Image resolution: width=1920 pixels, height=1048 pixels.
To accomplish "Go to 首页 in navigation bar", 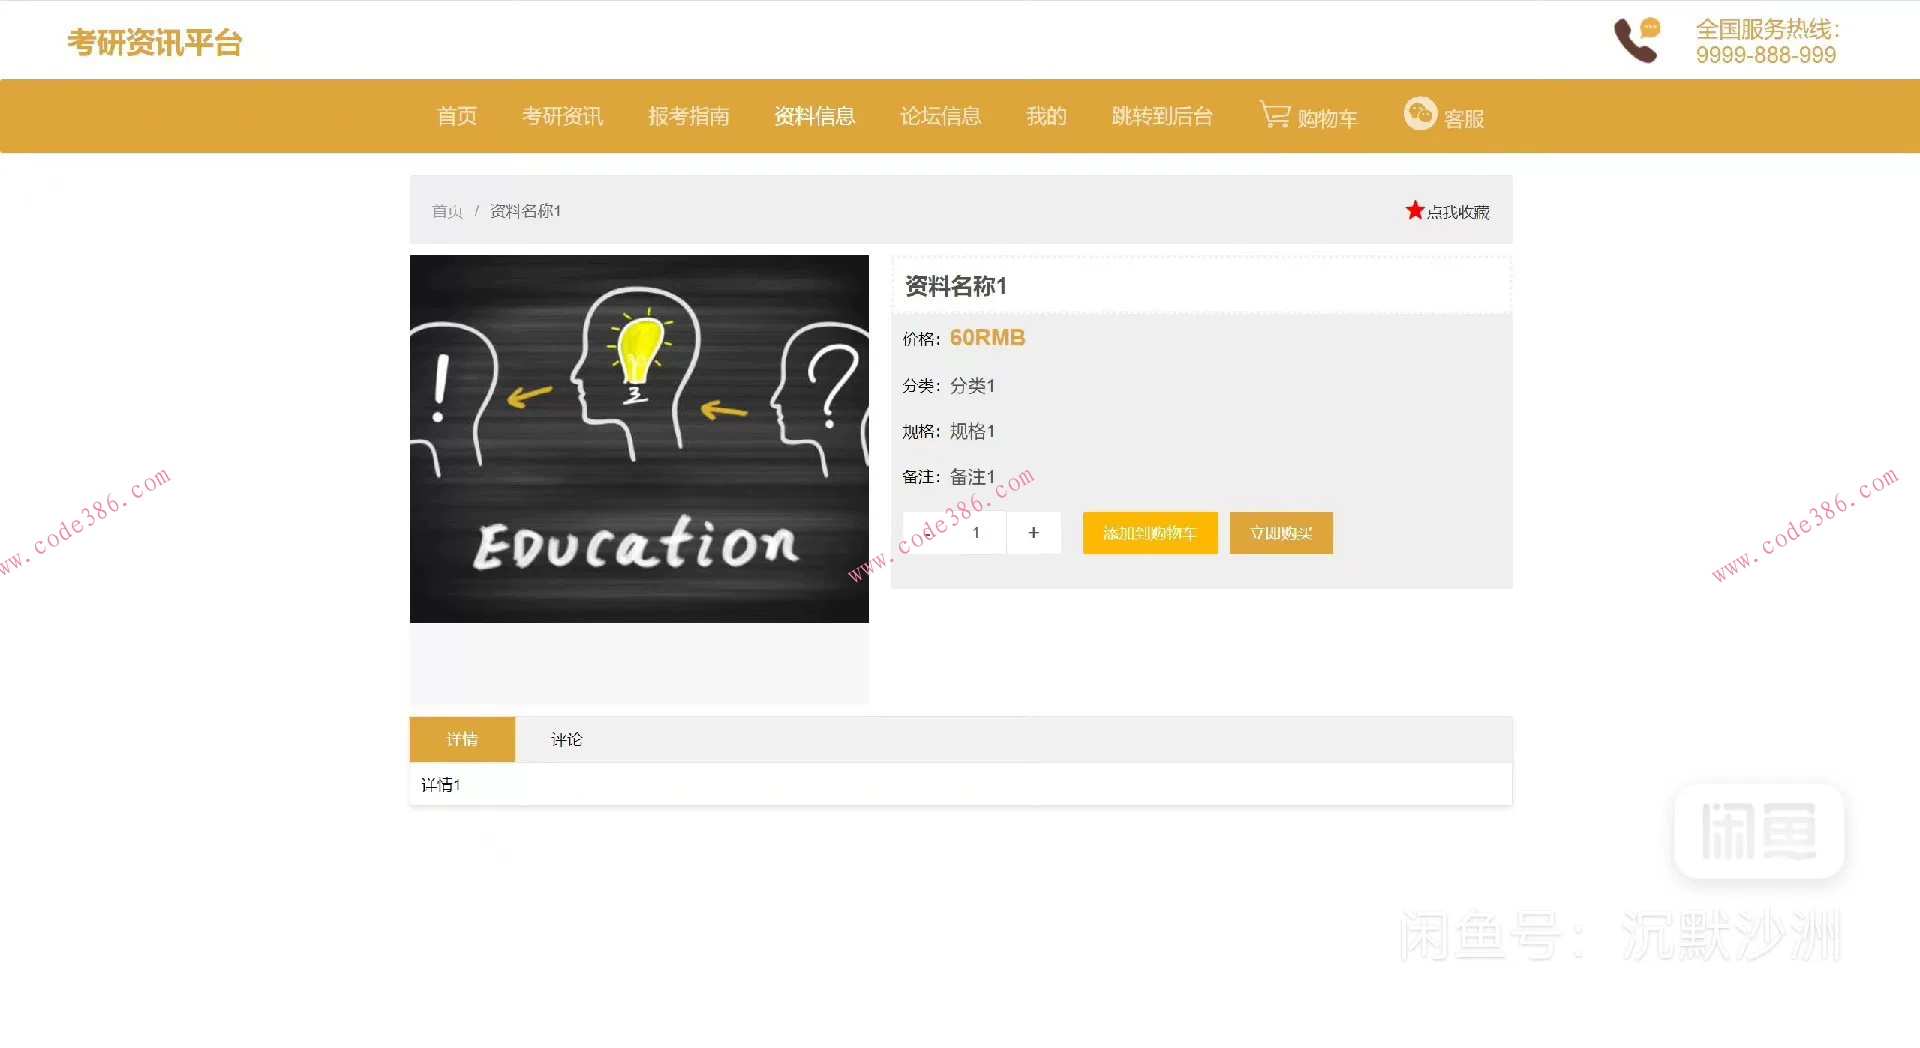I will 457,116.
